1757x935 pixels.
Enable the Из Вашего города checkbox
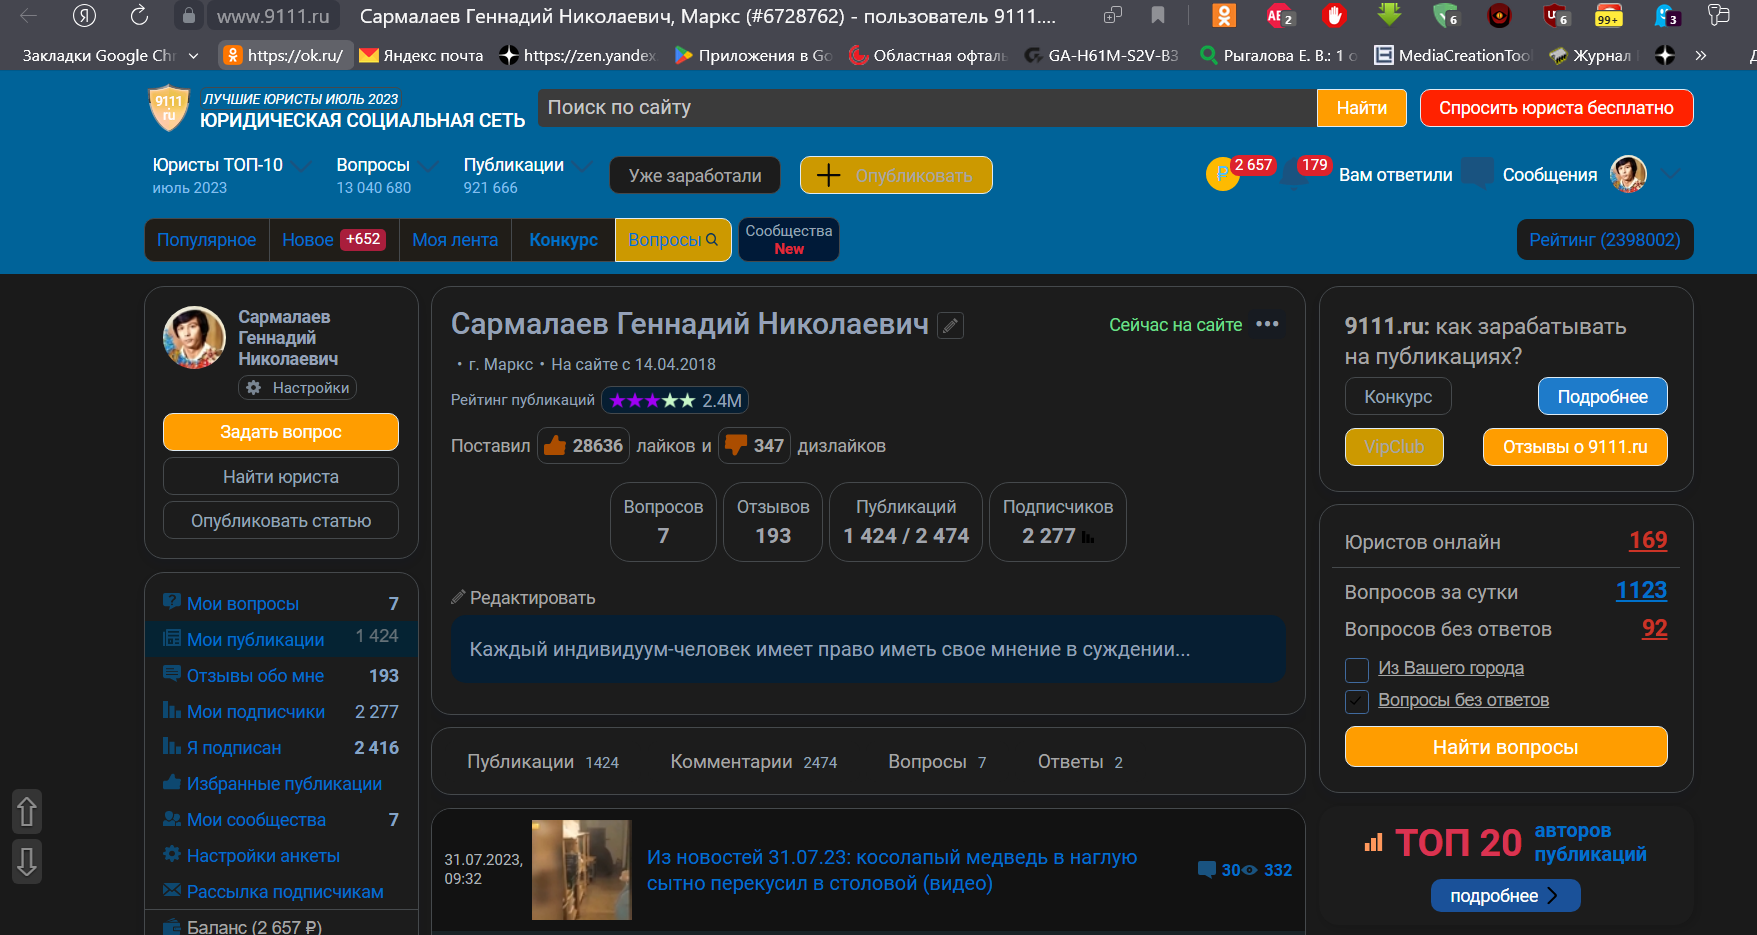(1356, 669)
